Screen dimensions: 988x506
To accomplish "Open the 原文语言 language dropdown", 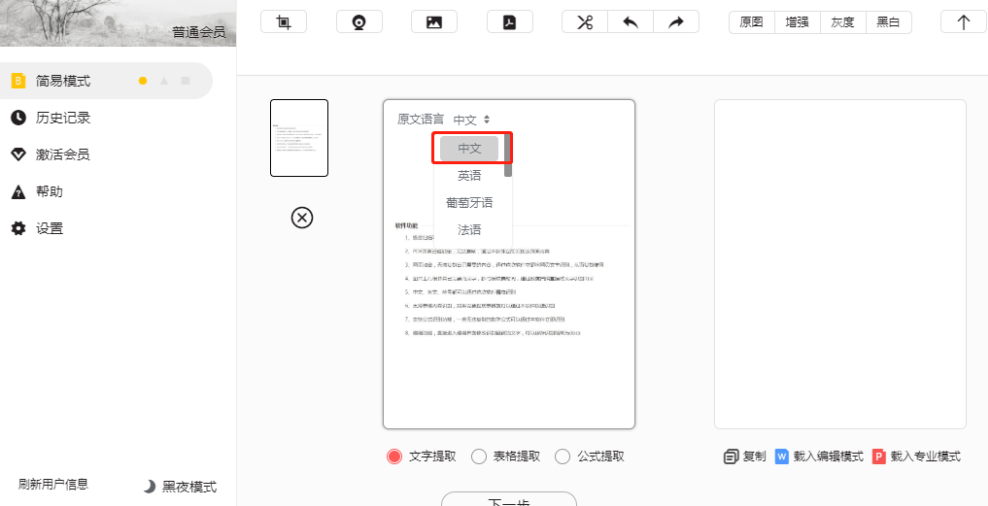I will (x=471, y=119).
